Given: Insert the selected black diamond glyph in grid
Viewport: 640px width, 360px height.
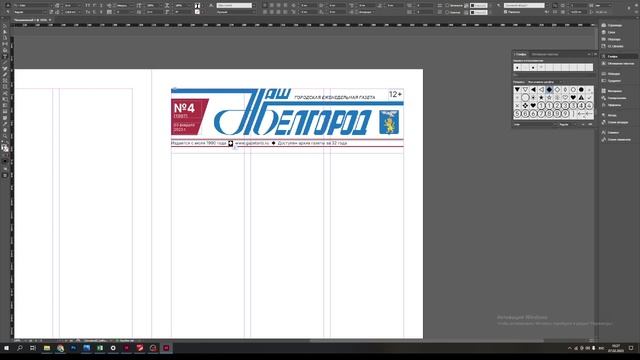Looking at the screenshot, I should pos(549,89).
